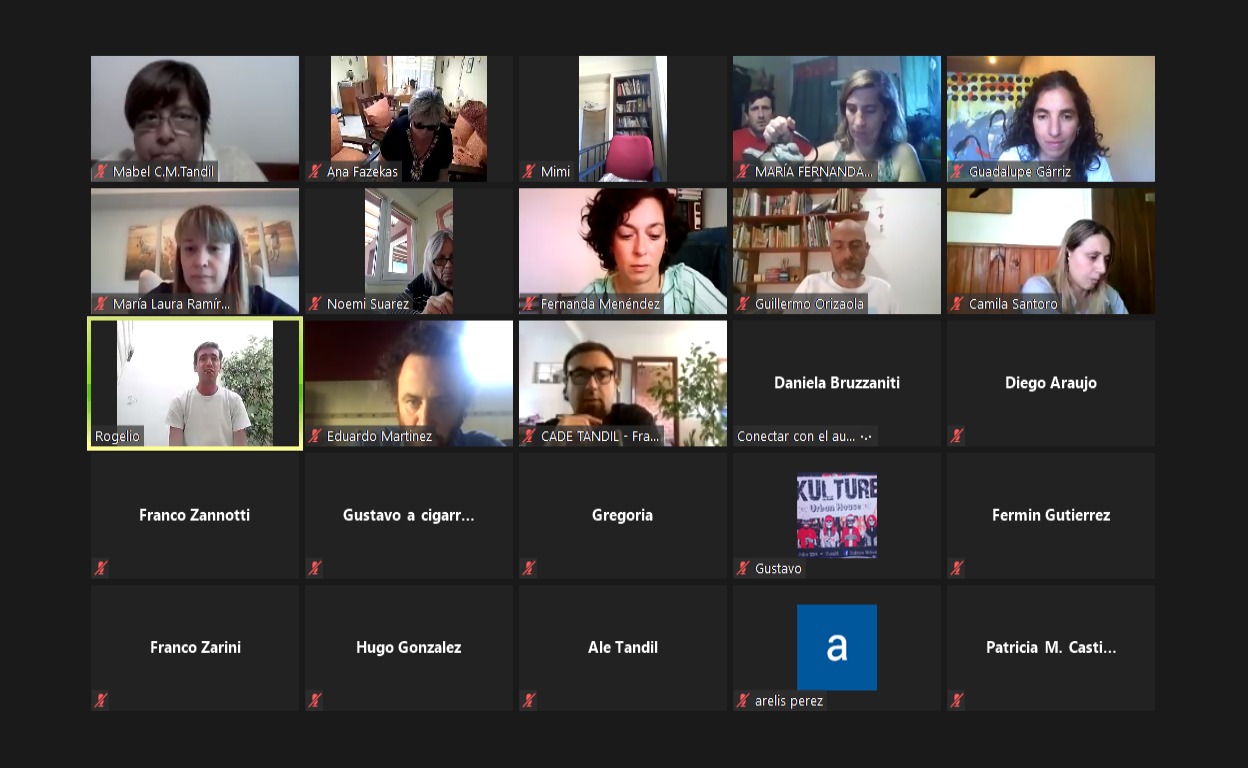Screen dimensions: 1248x768
Task: Click muted mic icon beside arelis perez
Action: (742, 700)
